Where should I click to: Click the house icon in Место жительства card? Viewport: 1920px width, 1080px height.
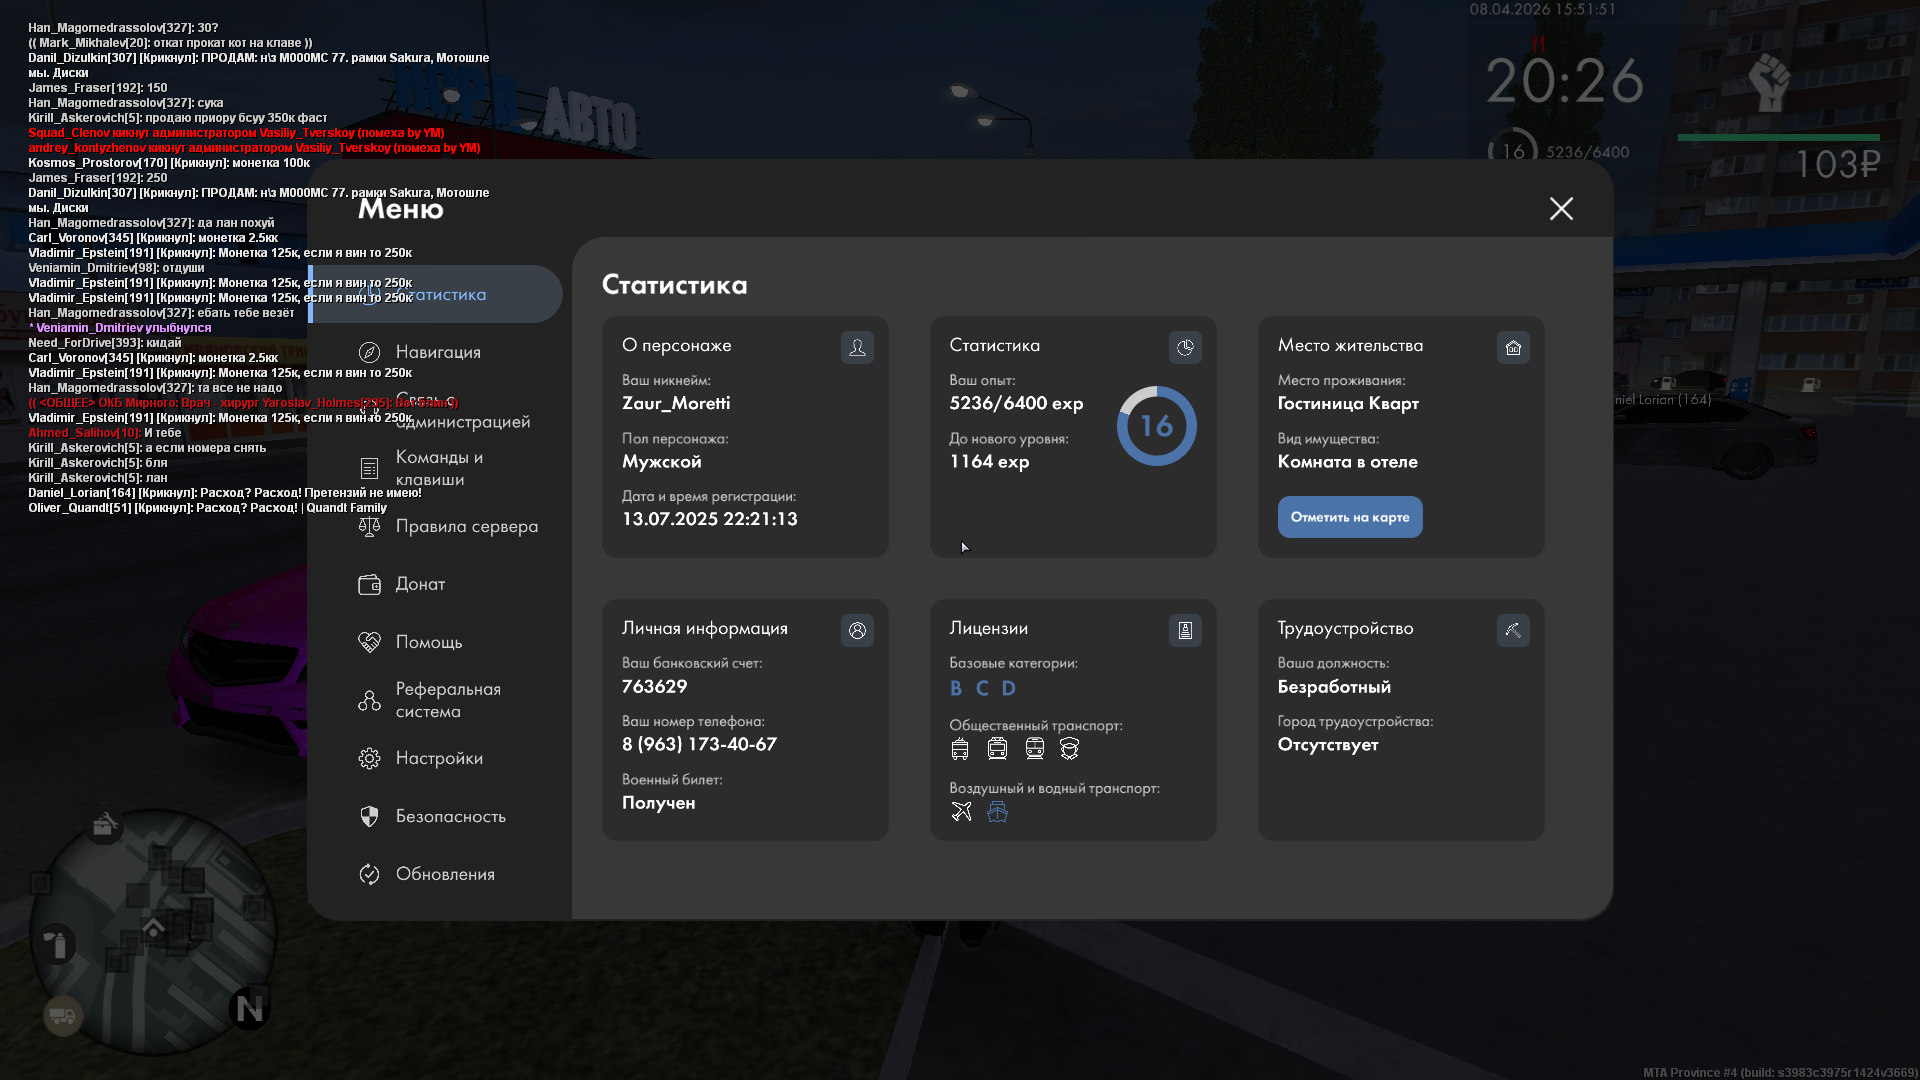pos(1513,347)
